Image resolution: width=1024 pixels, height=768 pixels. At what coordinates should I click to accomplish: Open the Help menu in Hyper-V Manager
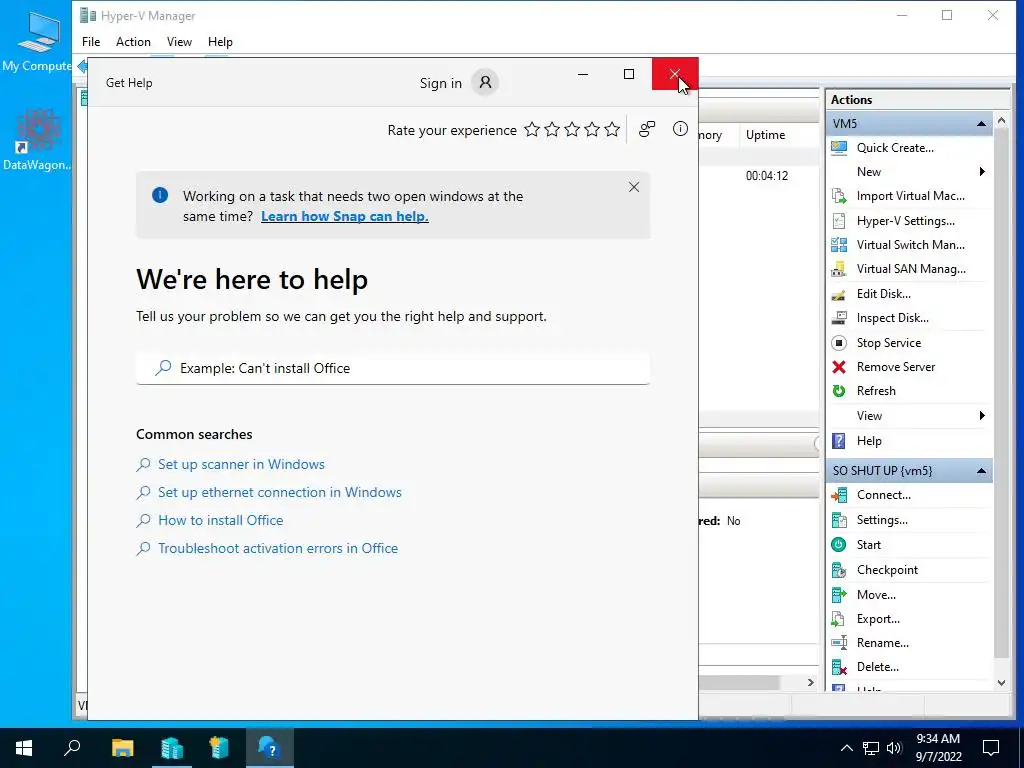point(220,42)
